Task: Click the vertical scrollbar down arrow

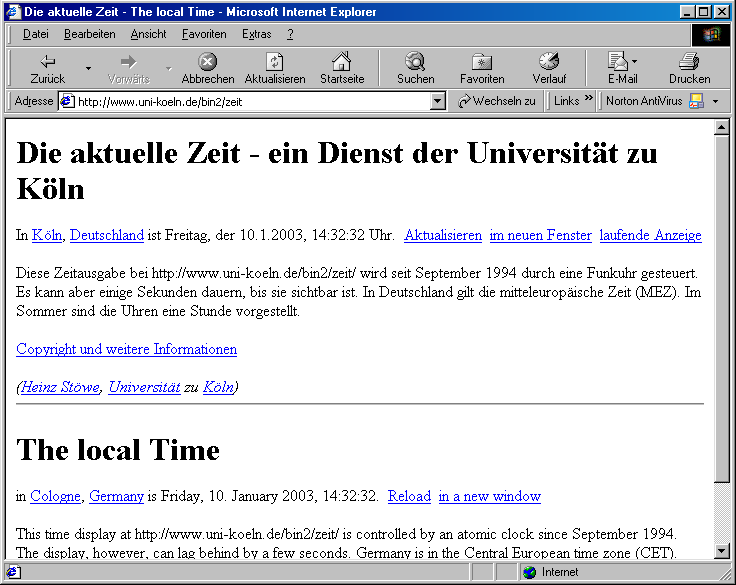Action: (x=722, y=551)
